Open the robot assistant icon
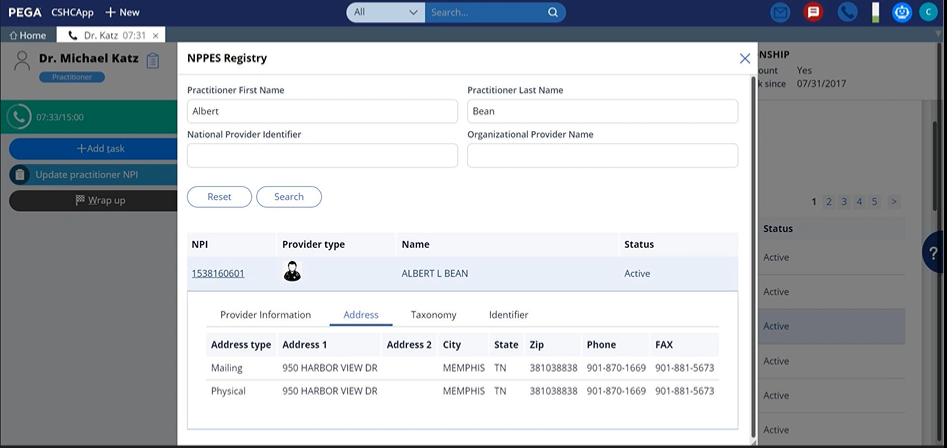947x448 pixels. (902, 12)
